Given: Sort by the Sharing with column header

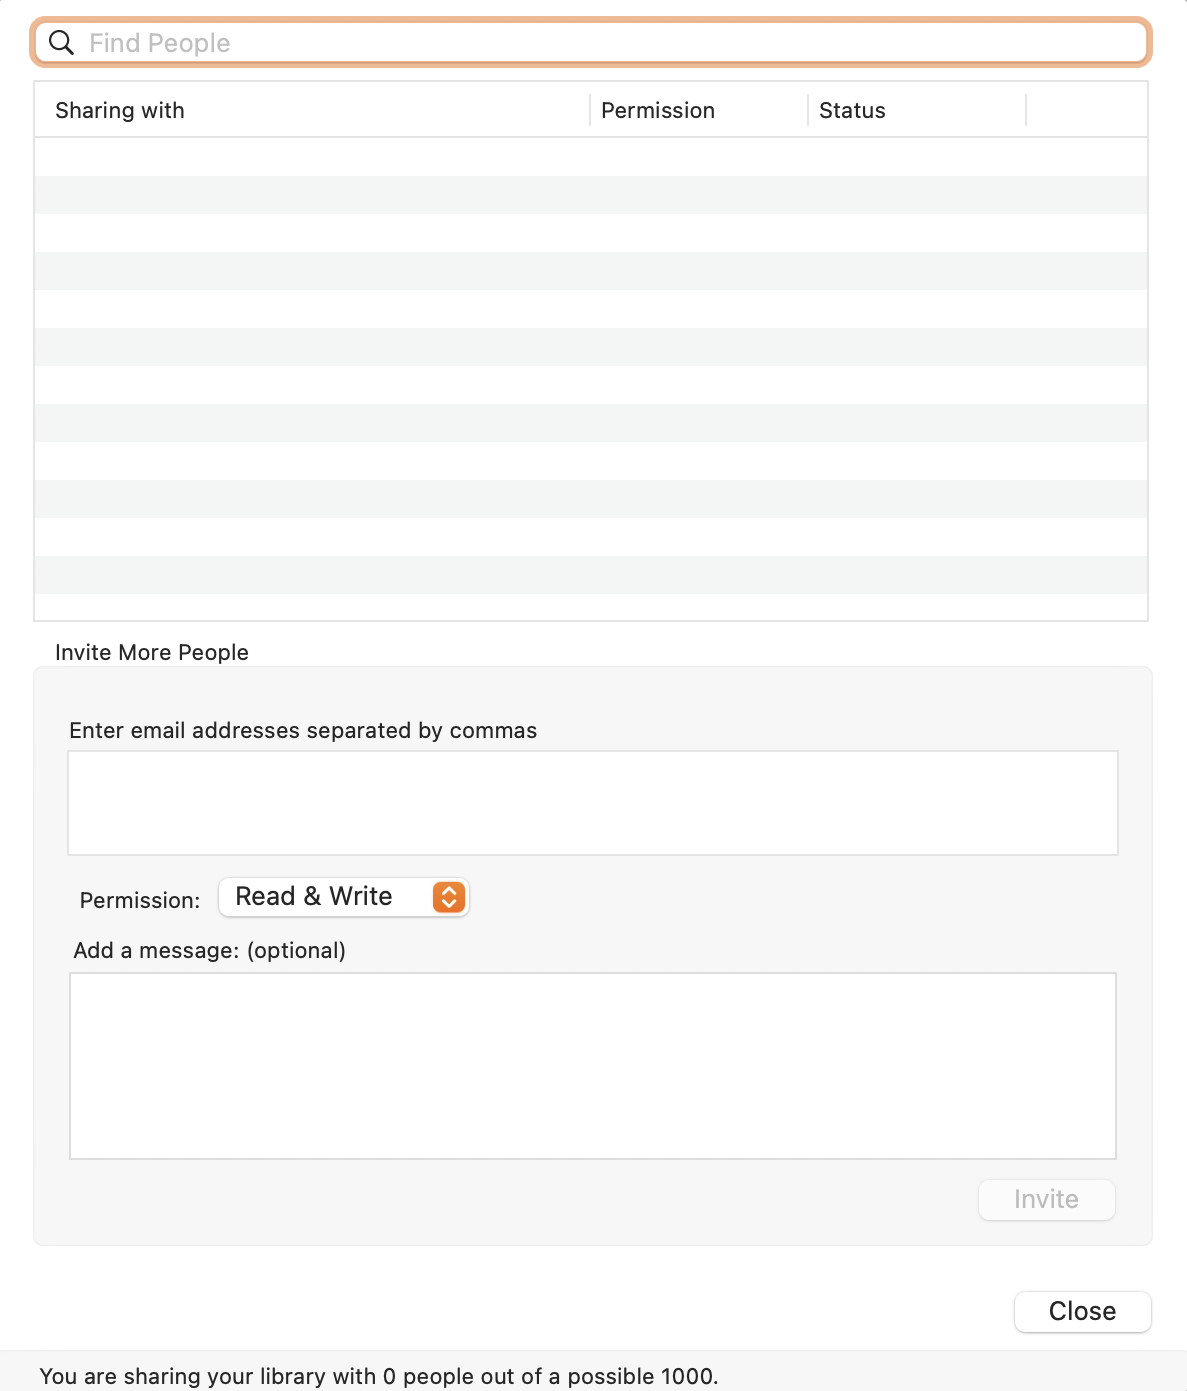Looking at the screenshot, I should [120, 111].
